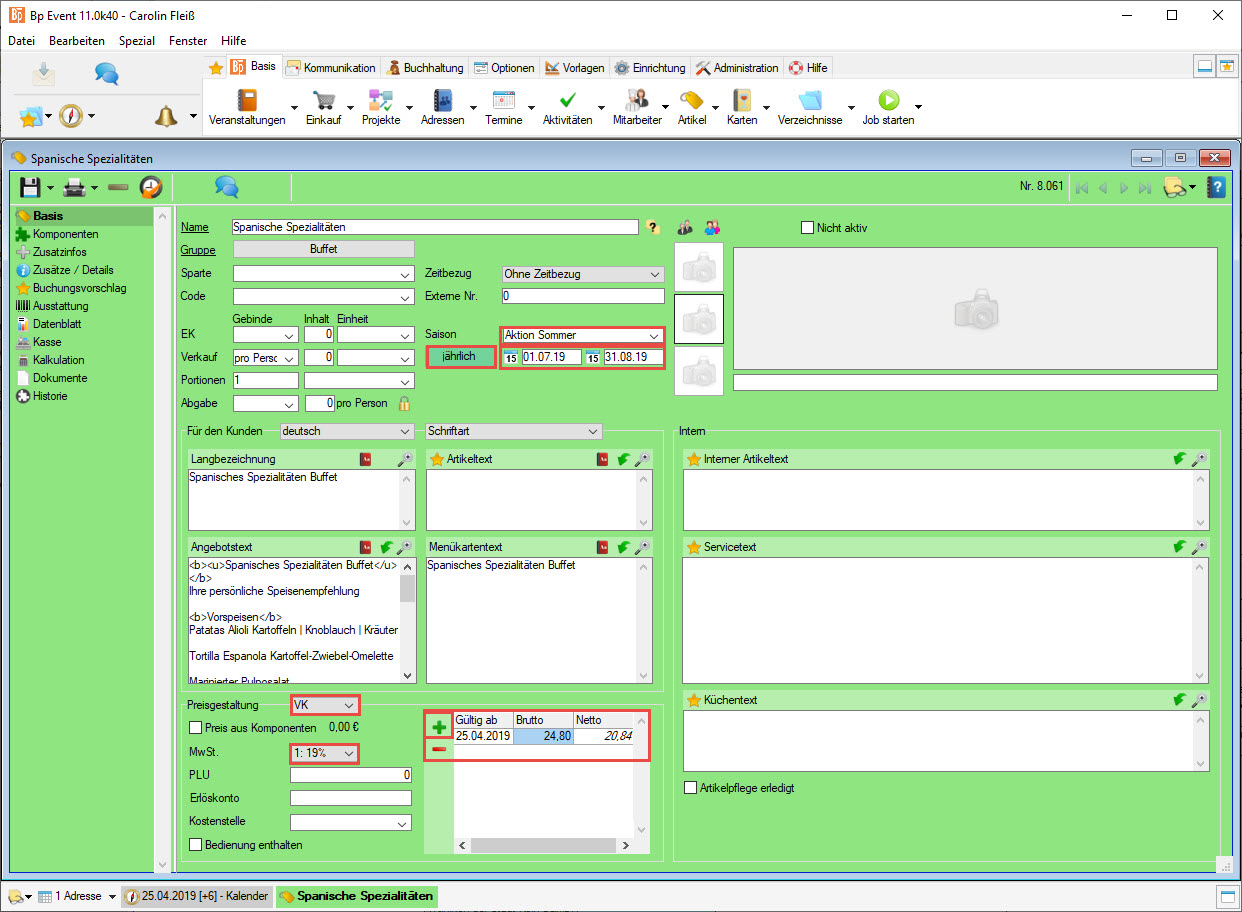Image resolution: width=1242 pixels, height=912 pixels.
Task: Click the Buffet group button
Action: (323, 249)
